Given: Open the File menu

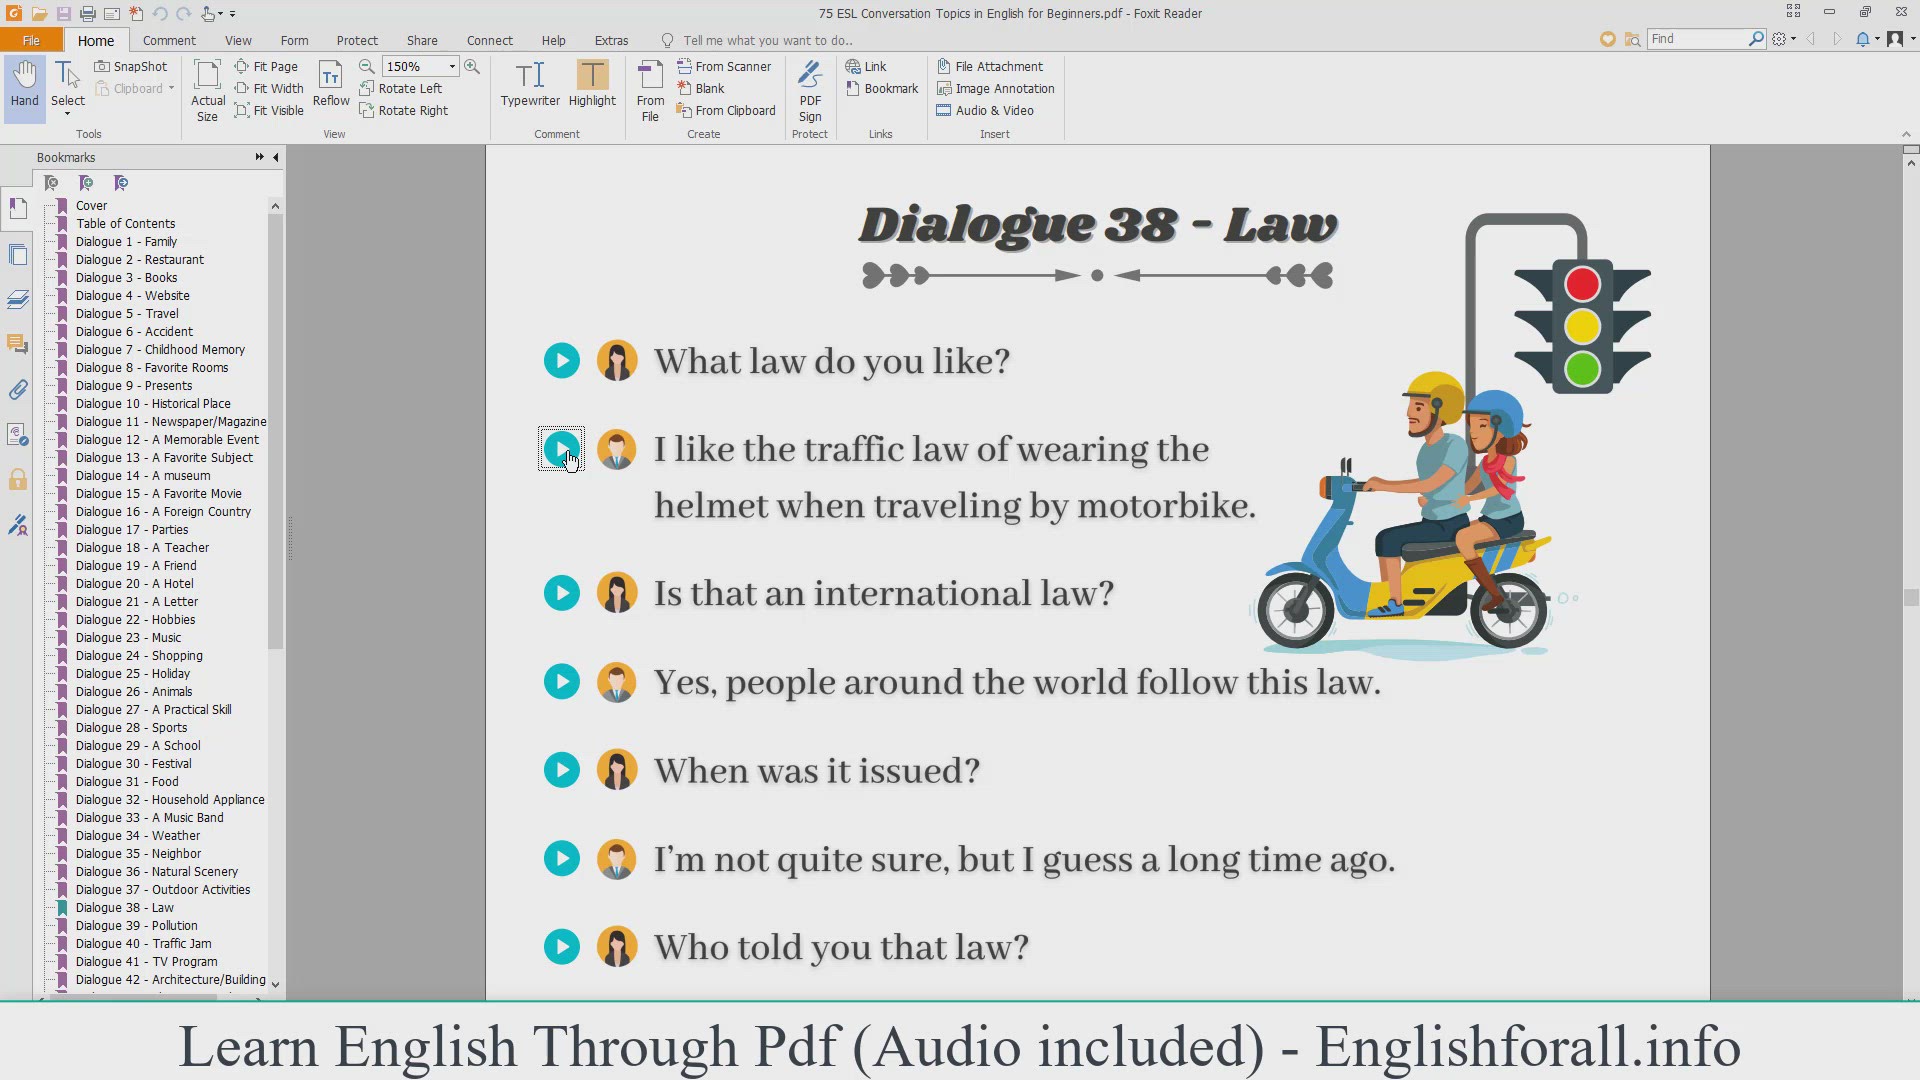Looking at the screenshot, I should [x=31, y=40].
